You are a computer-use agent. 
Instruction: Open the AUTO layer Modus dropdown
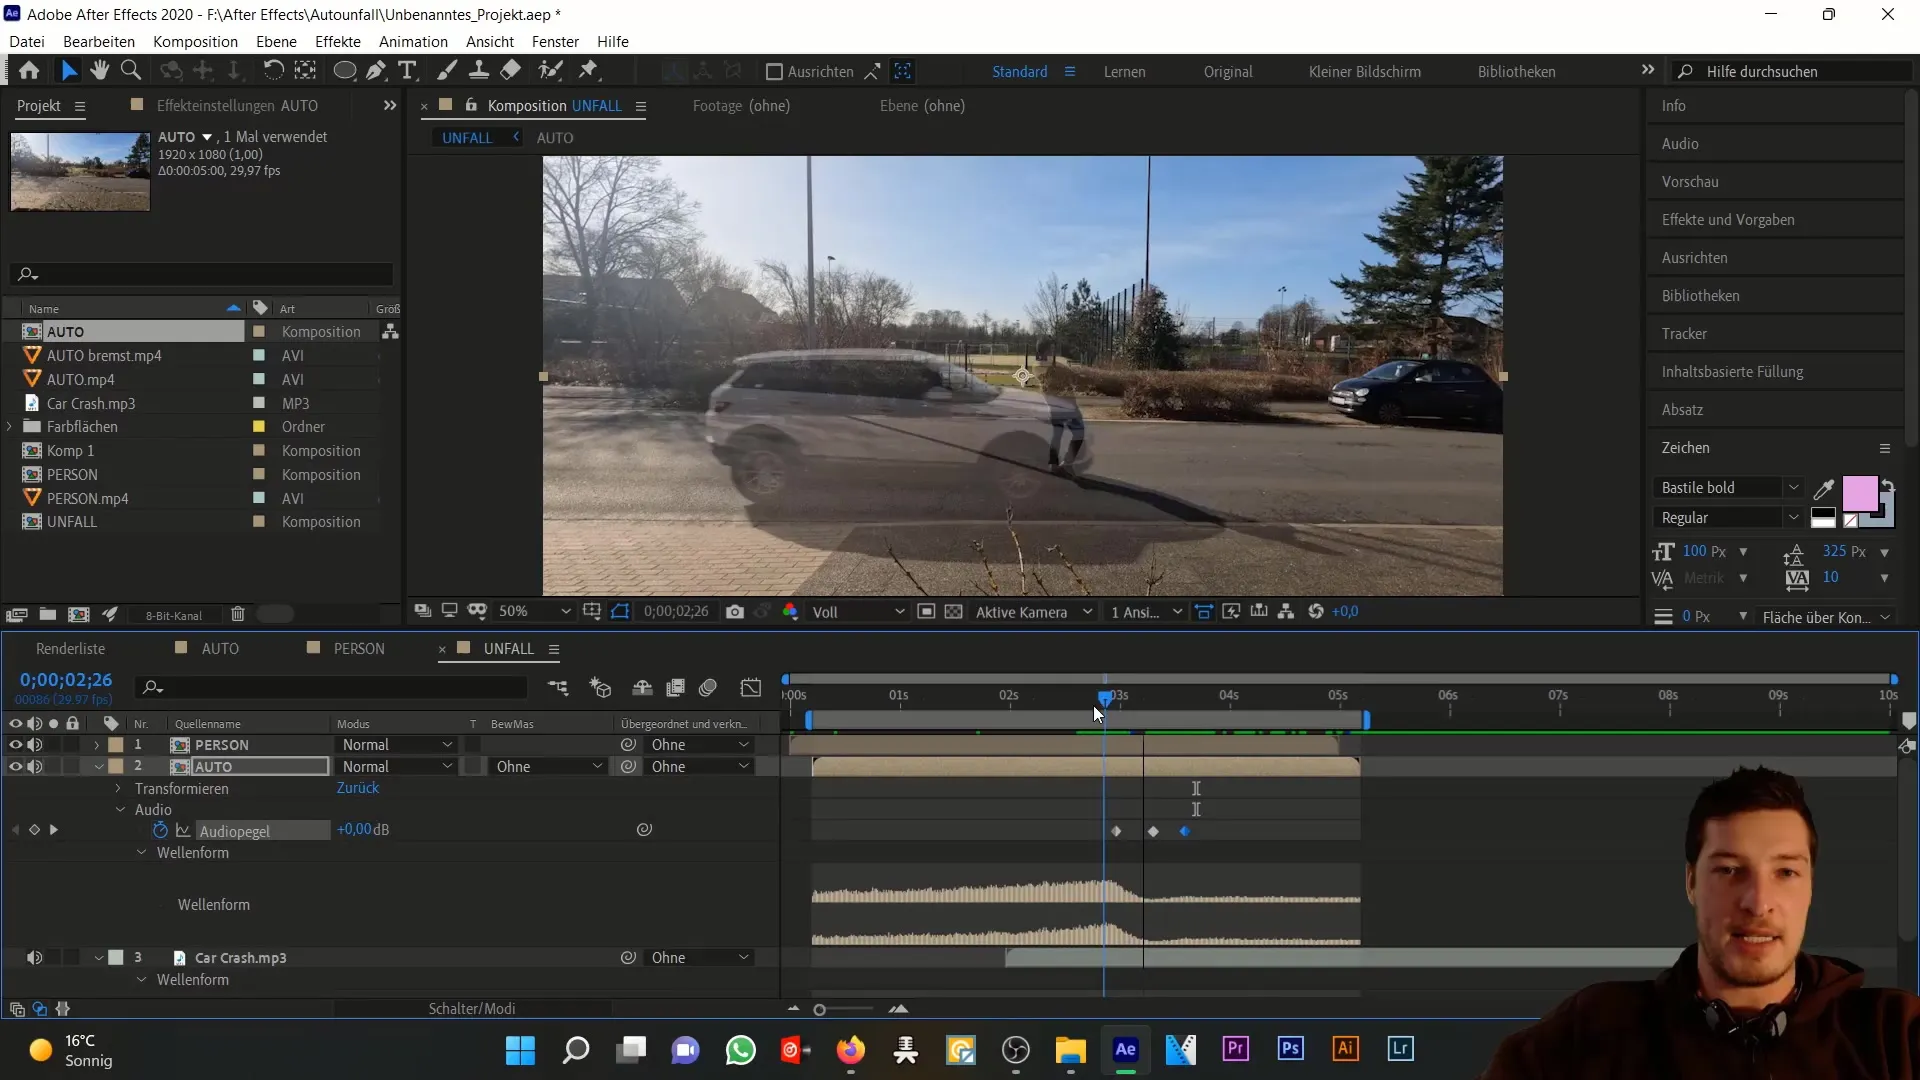397,767
